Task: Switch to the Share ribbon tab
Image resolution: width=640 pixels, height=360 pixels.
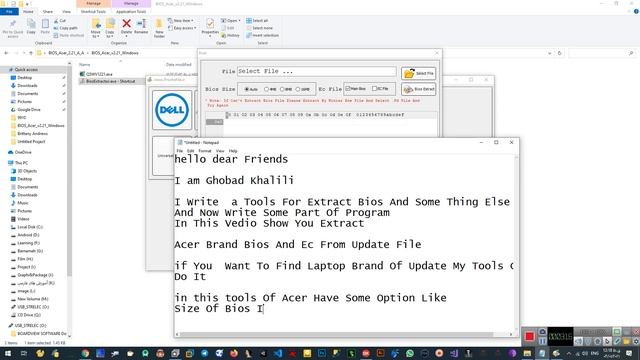Action: click(48, 12)
